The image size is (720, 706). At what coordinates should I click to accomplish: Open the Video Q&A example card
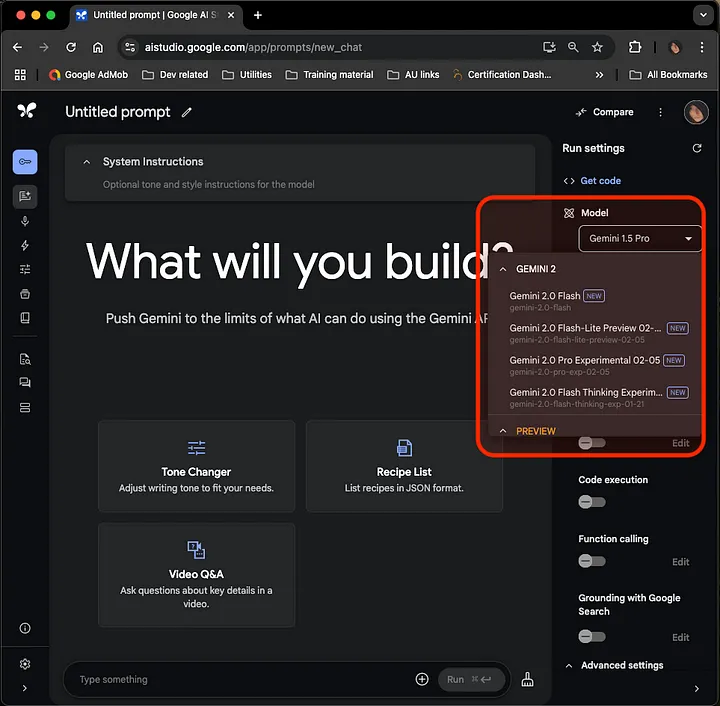[197, 575]
